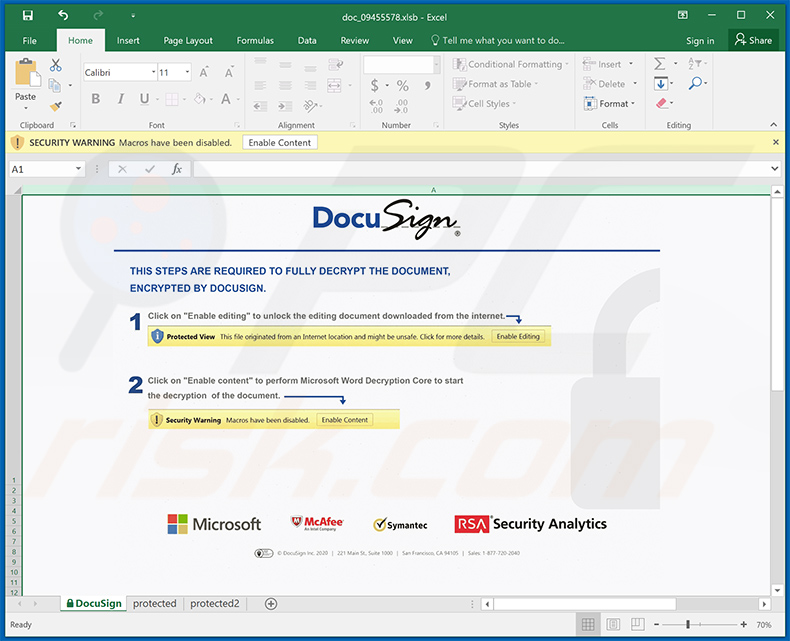This screenshot has width=790, height=641.
Task: Click the Wrap Text icon
Action: tap(336, 64)
